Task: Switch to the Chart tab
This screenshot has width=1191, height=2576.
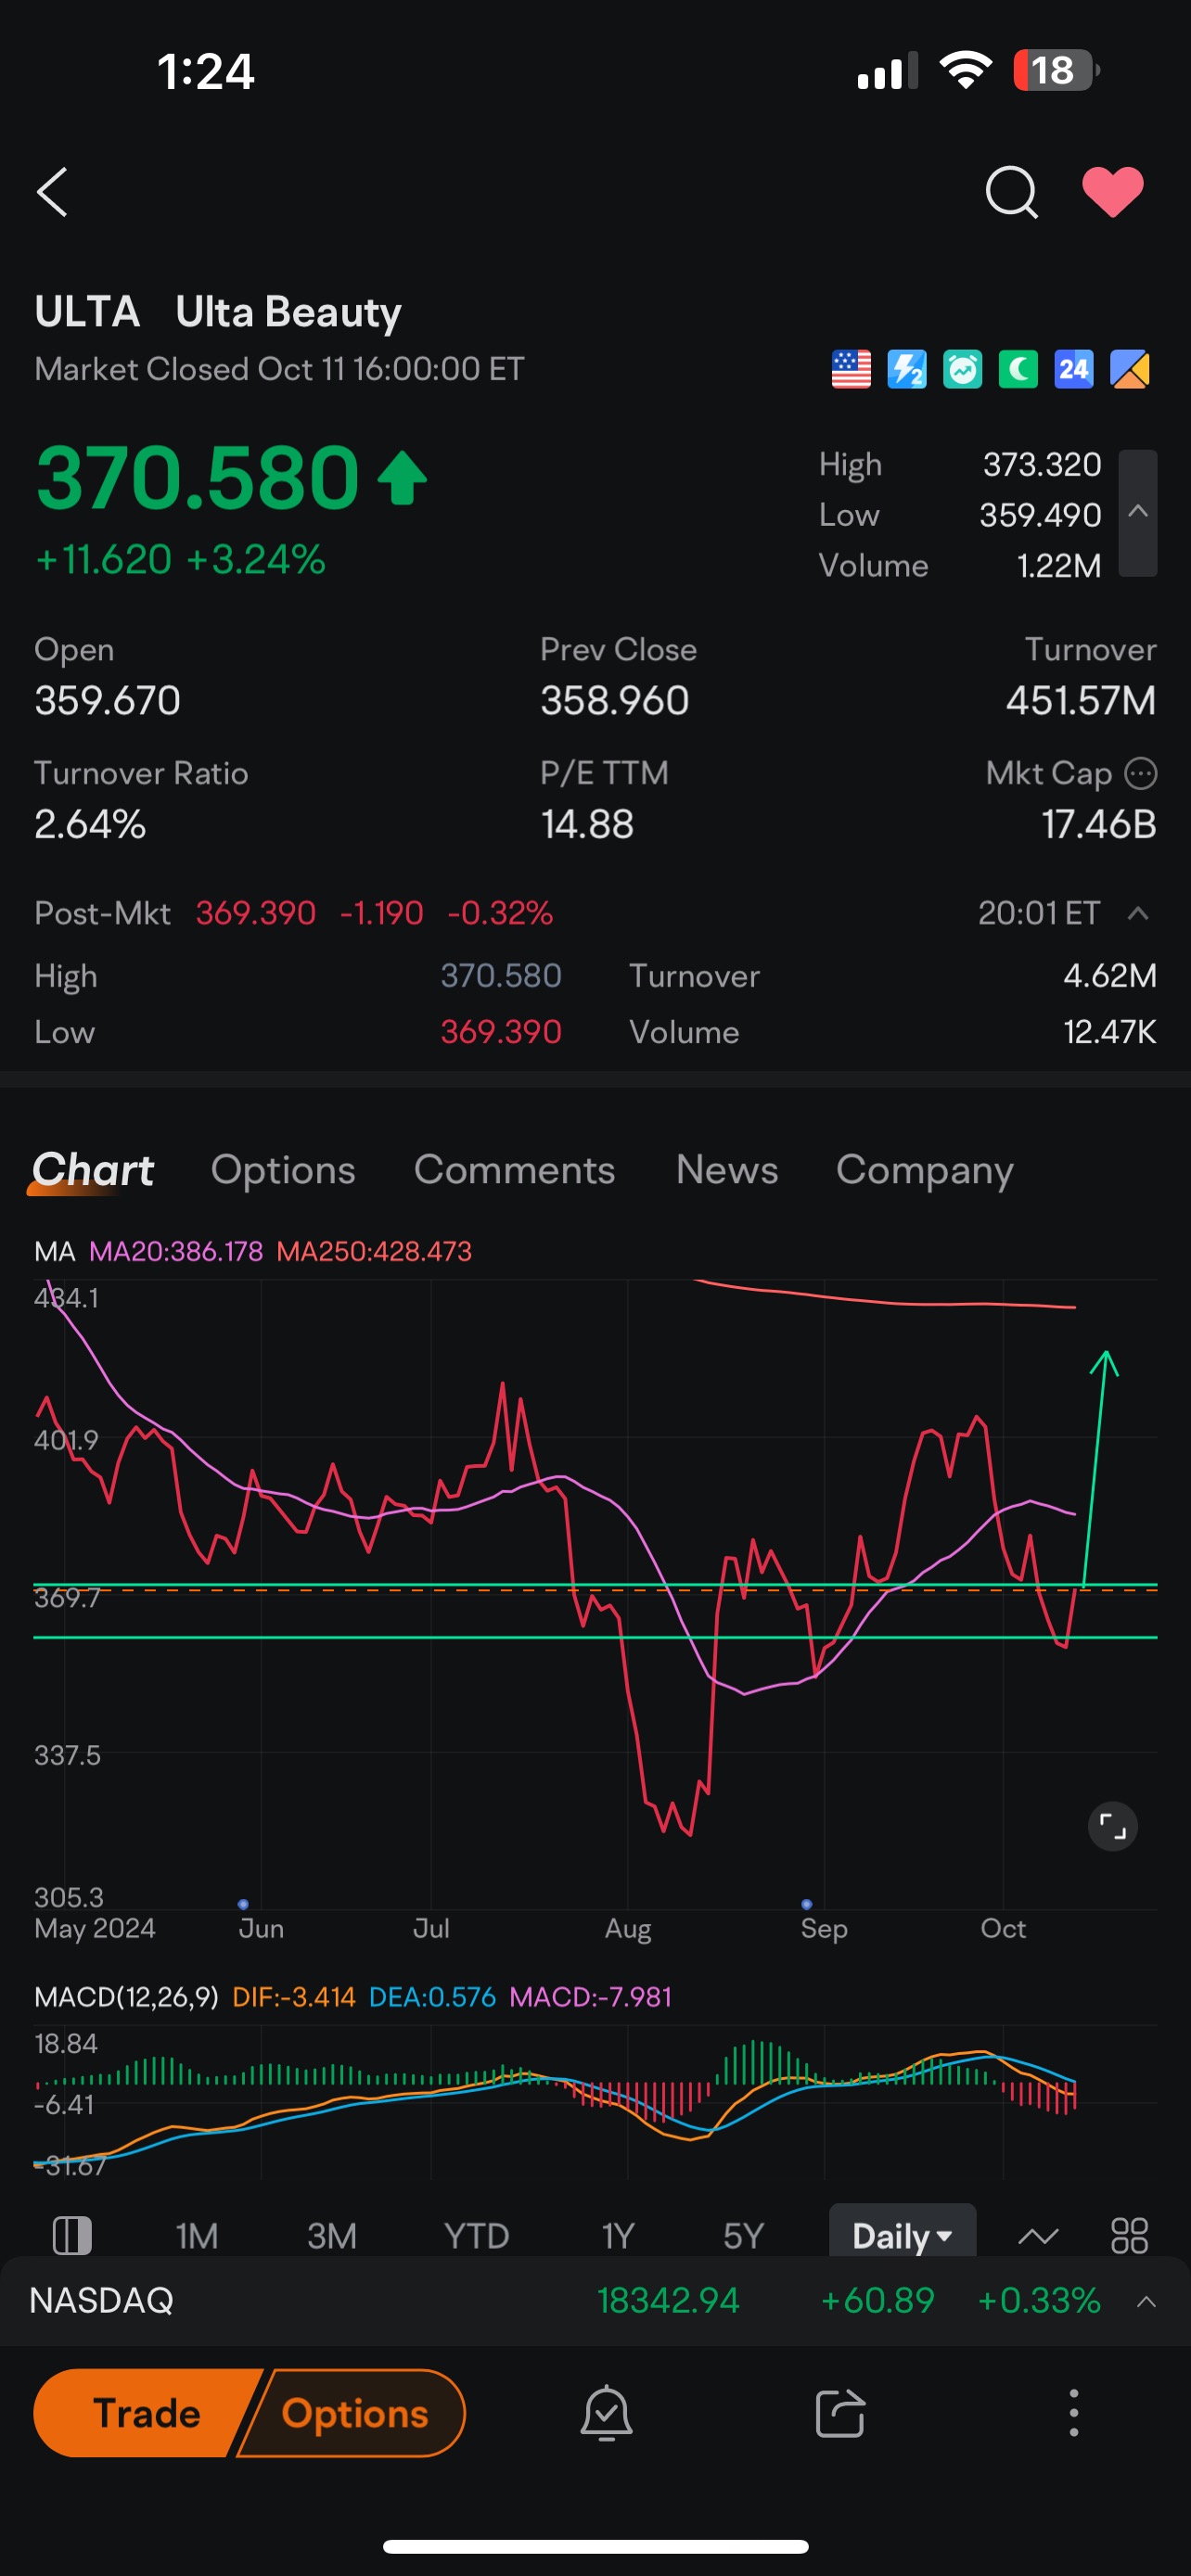Action: tap(93, 1170)
